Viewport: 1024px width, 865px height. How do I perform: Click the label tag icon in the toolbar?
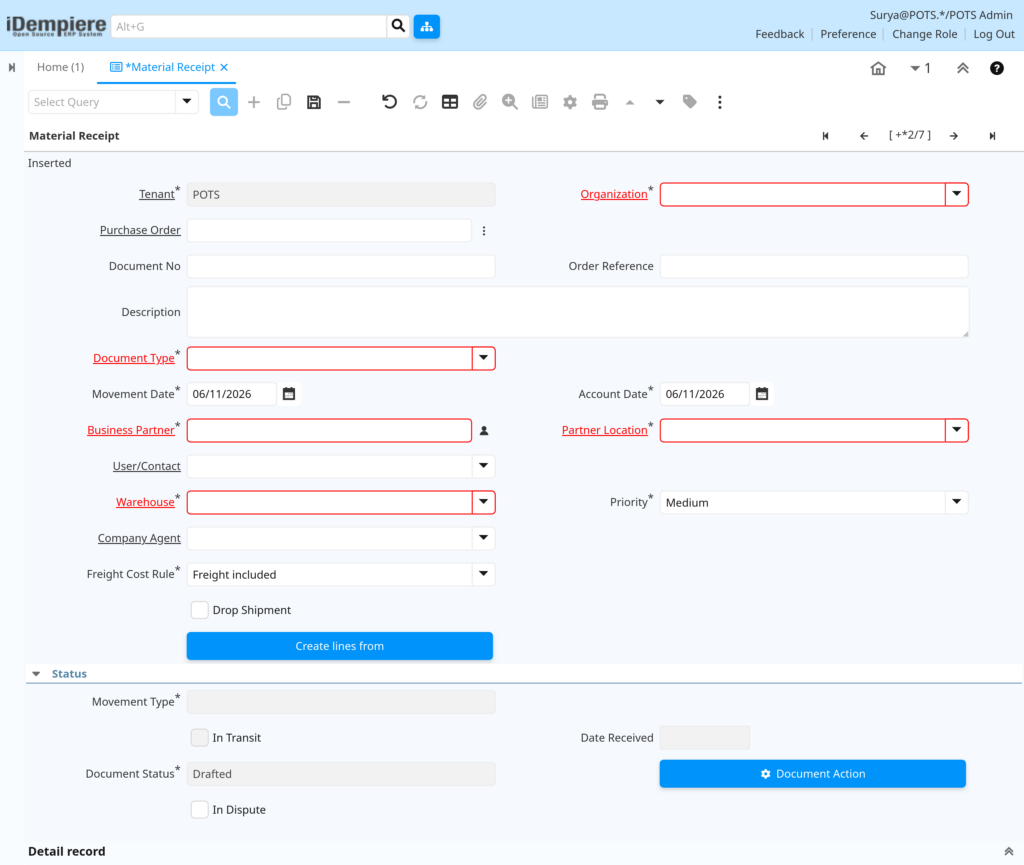tap(690, 102)
